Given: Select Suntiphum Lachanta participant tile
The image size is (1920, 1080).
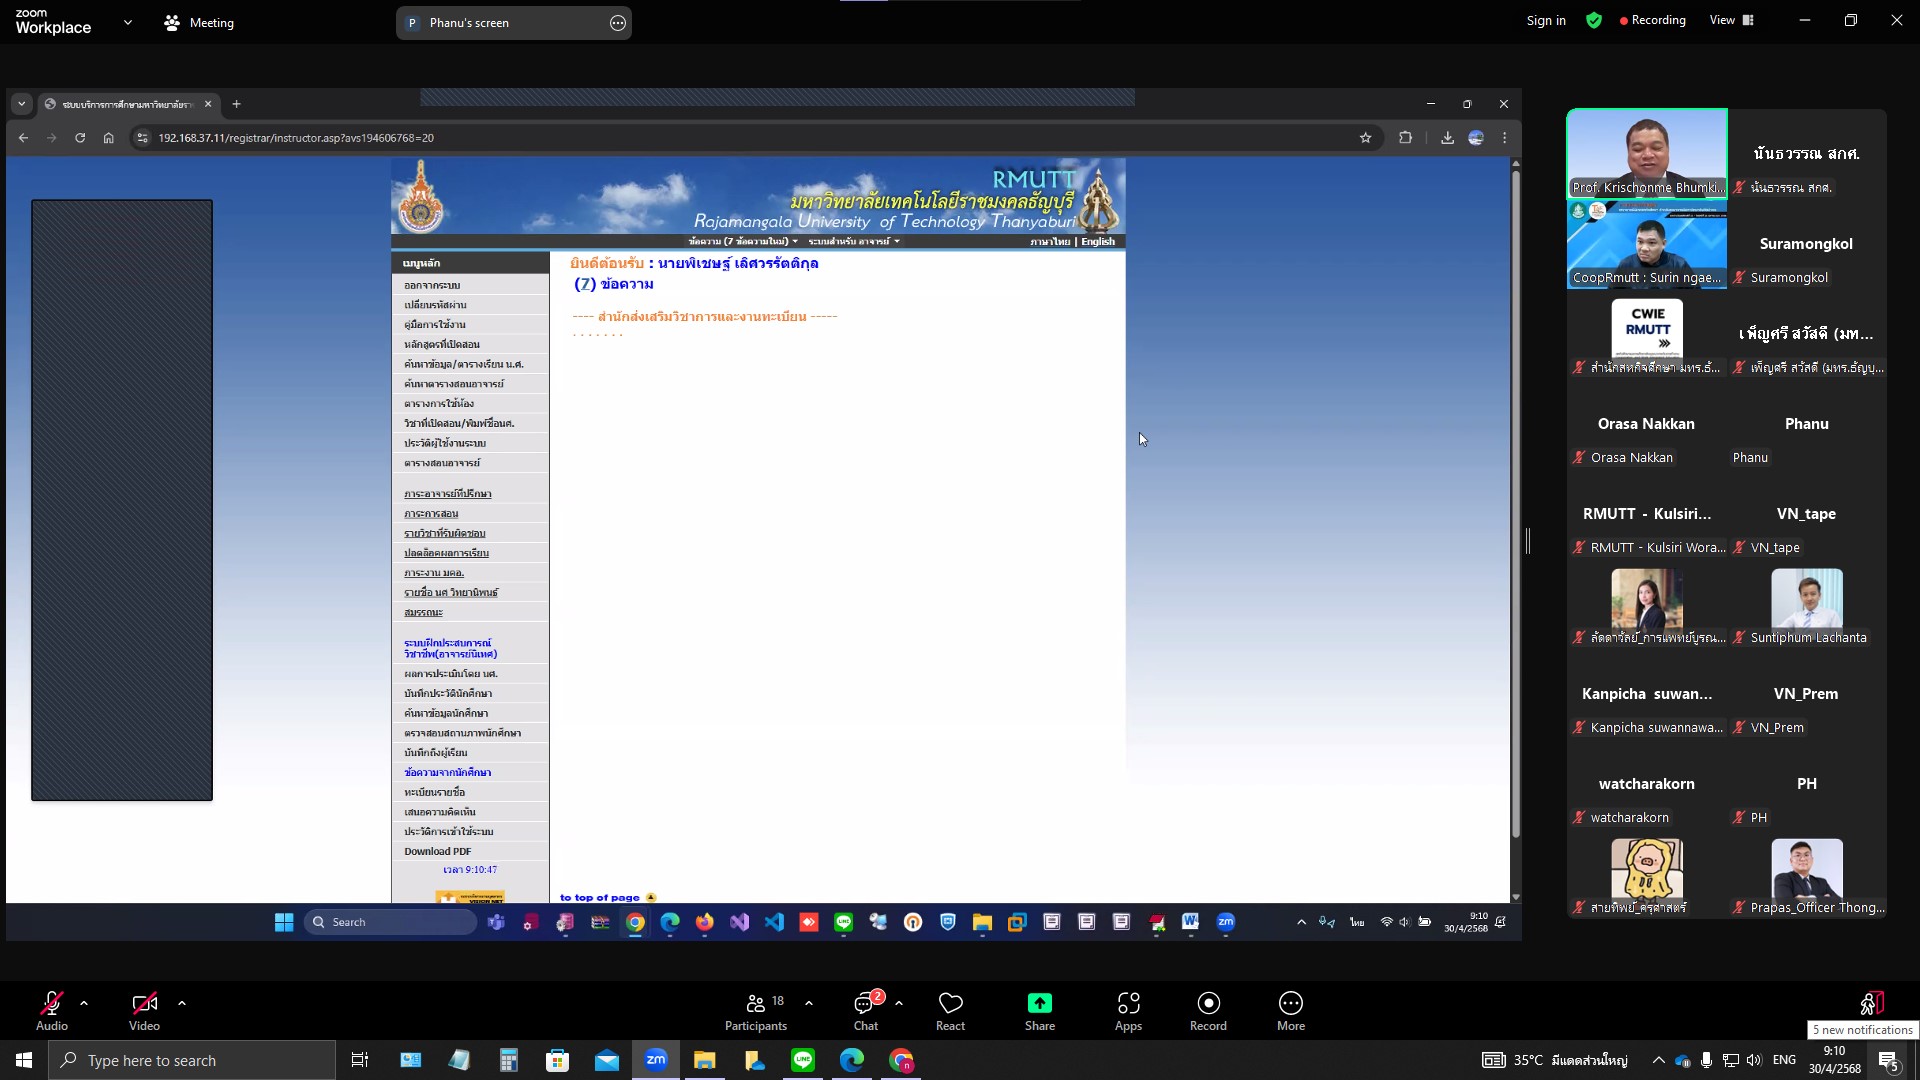Looking at the screenshot, I should [x=1807, y=603].
